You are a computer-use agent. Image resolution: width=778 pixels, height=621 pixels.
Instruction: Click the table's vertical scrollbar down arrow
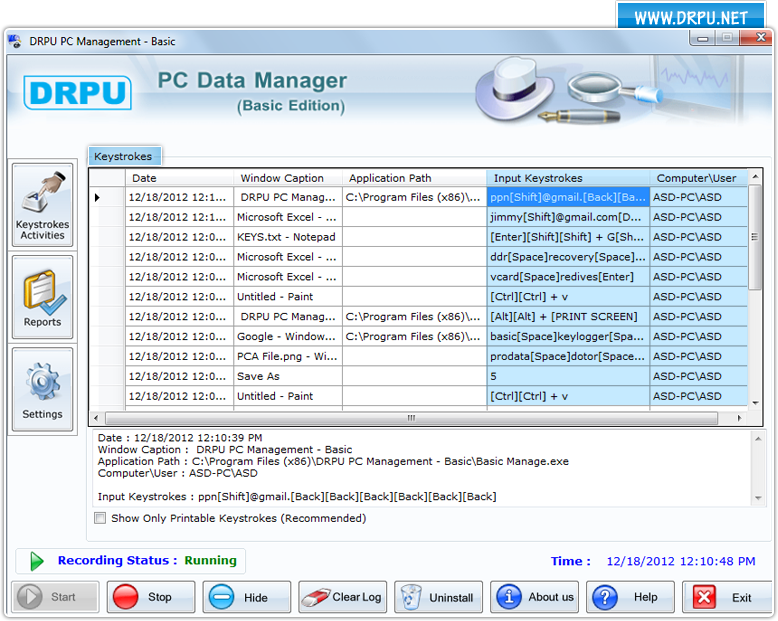755,403
